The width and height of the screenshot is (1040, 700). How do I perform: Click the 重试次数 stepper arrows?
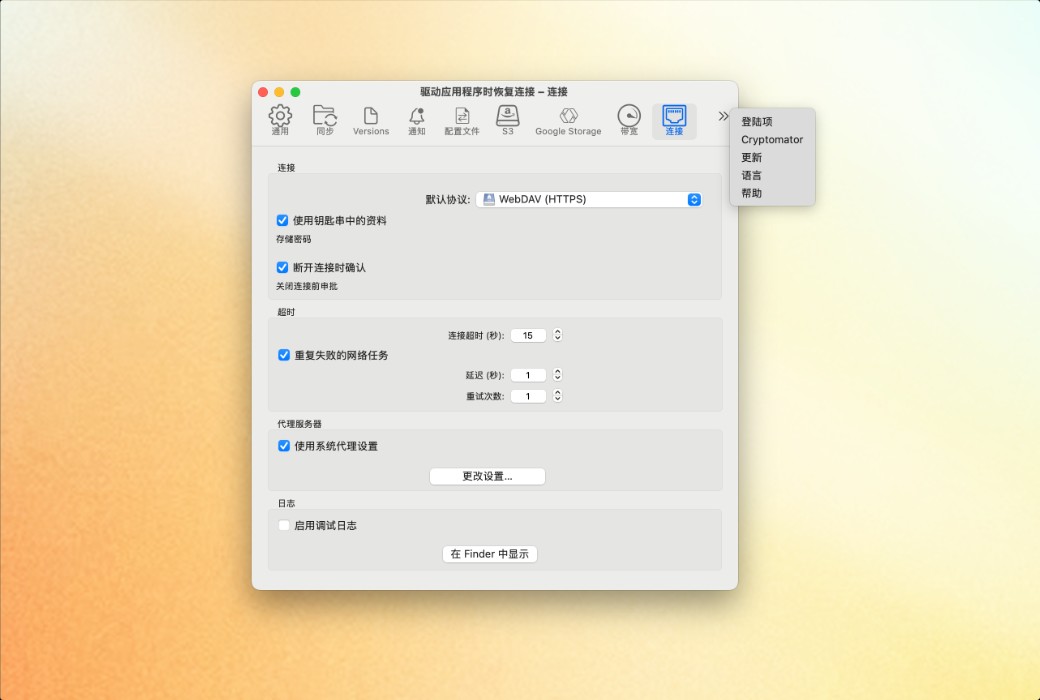pyautogui.click(x=558, y=396)
